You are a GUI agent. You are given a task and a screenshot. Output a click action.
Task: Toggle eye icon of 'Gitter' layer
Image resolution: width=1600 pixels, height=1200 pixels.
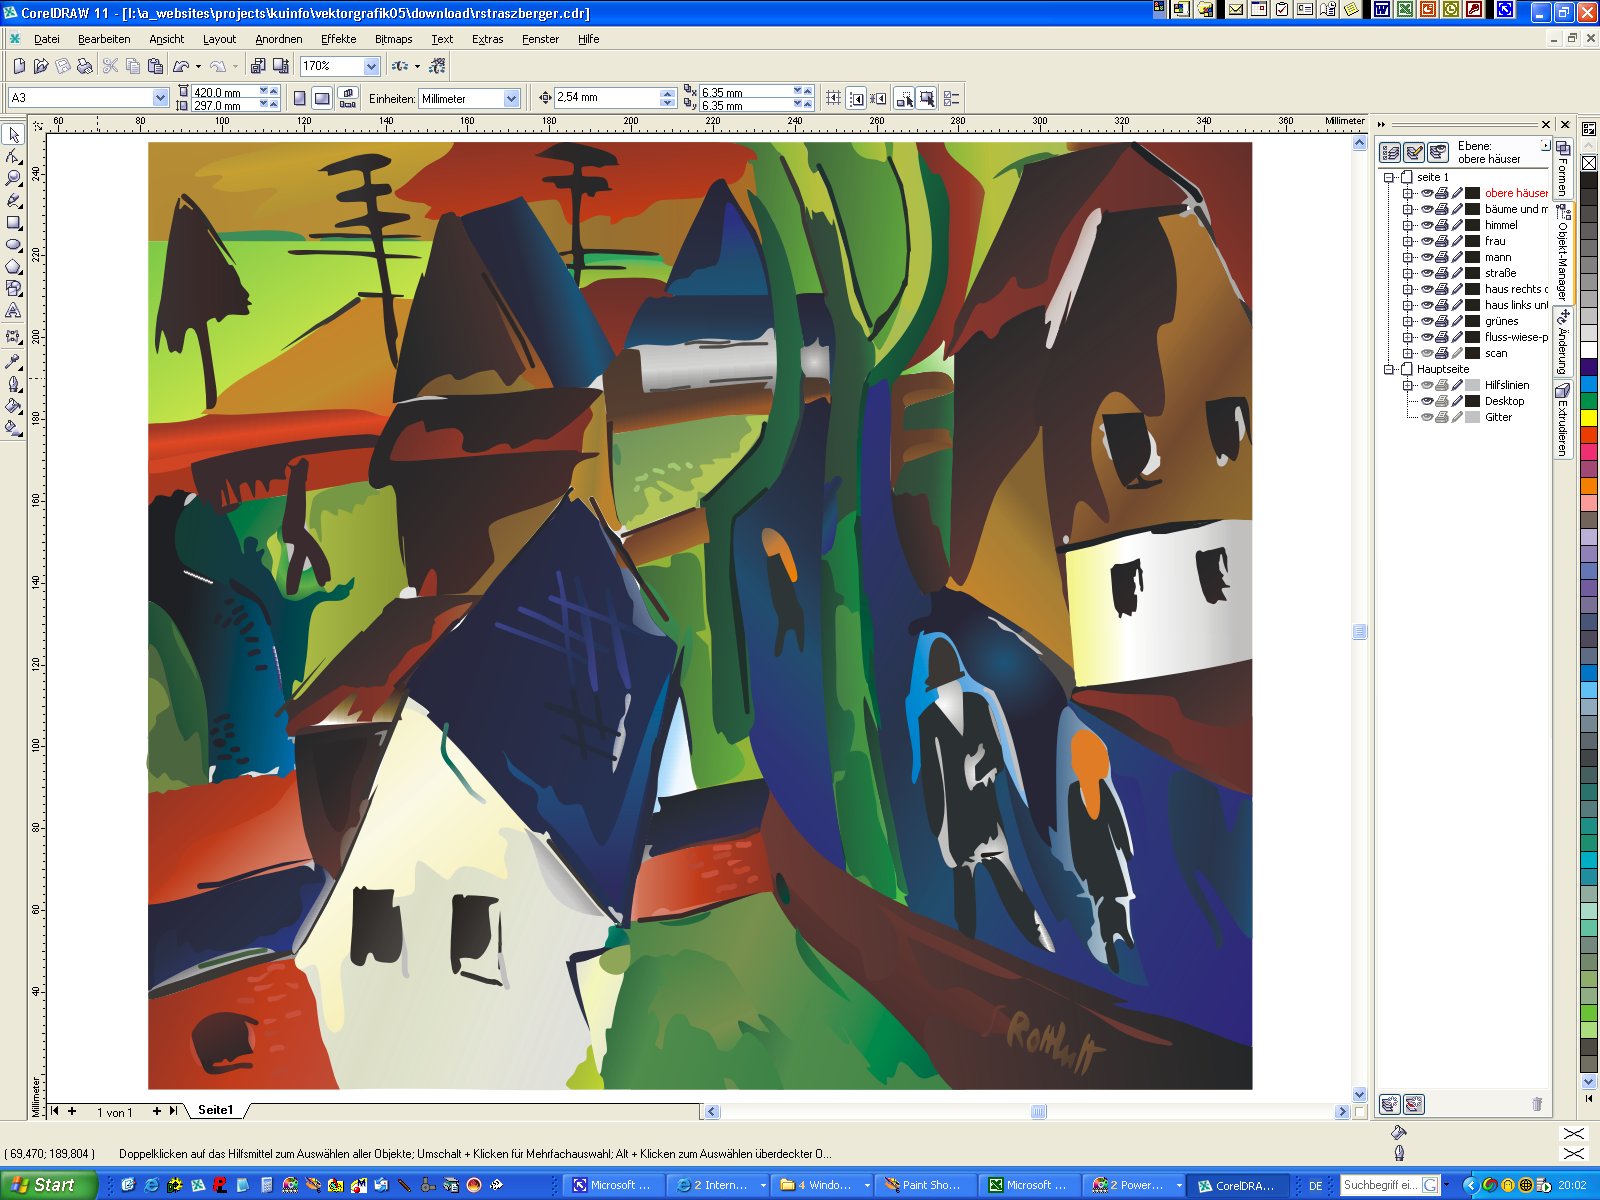(1427, 417)
